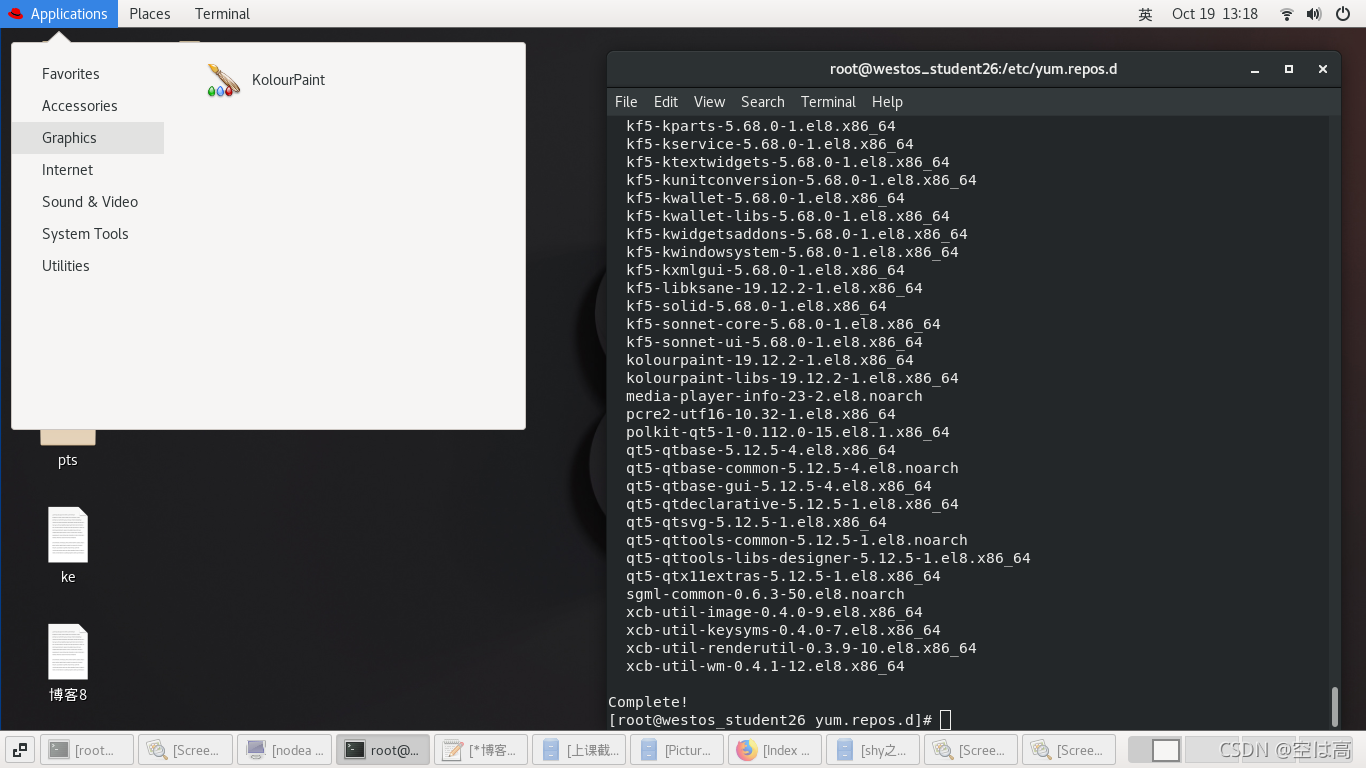
Task: Open the terminal File menu
Action: 626,102
